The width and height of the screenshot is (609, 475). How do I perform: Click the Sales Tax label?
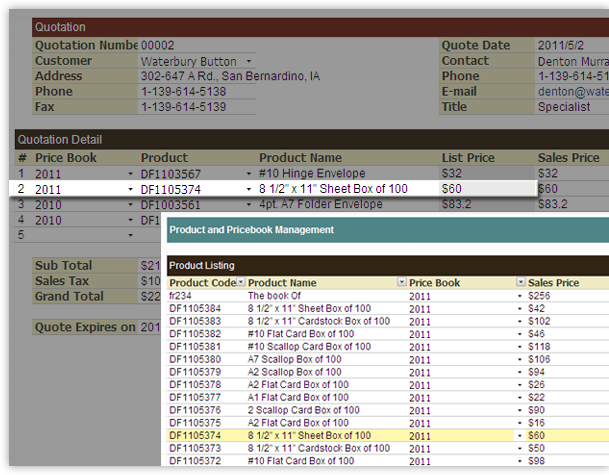[62, 281]
